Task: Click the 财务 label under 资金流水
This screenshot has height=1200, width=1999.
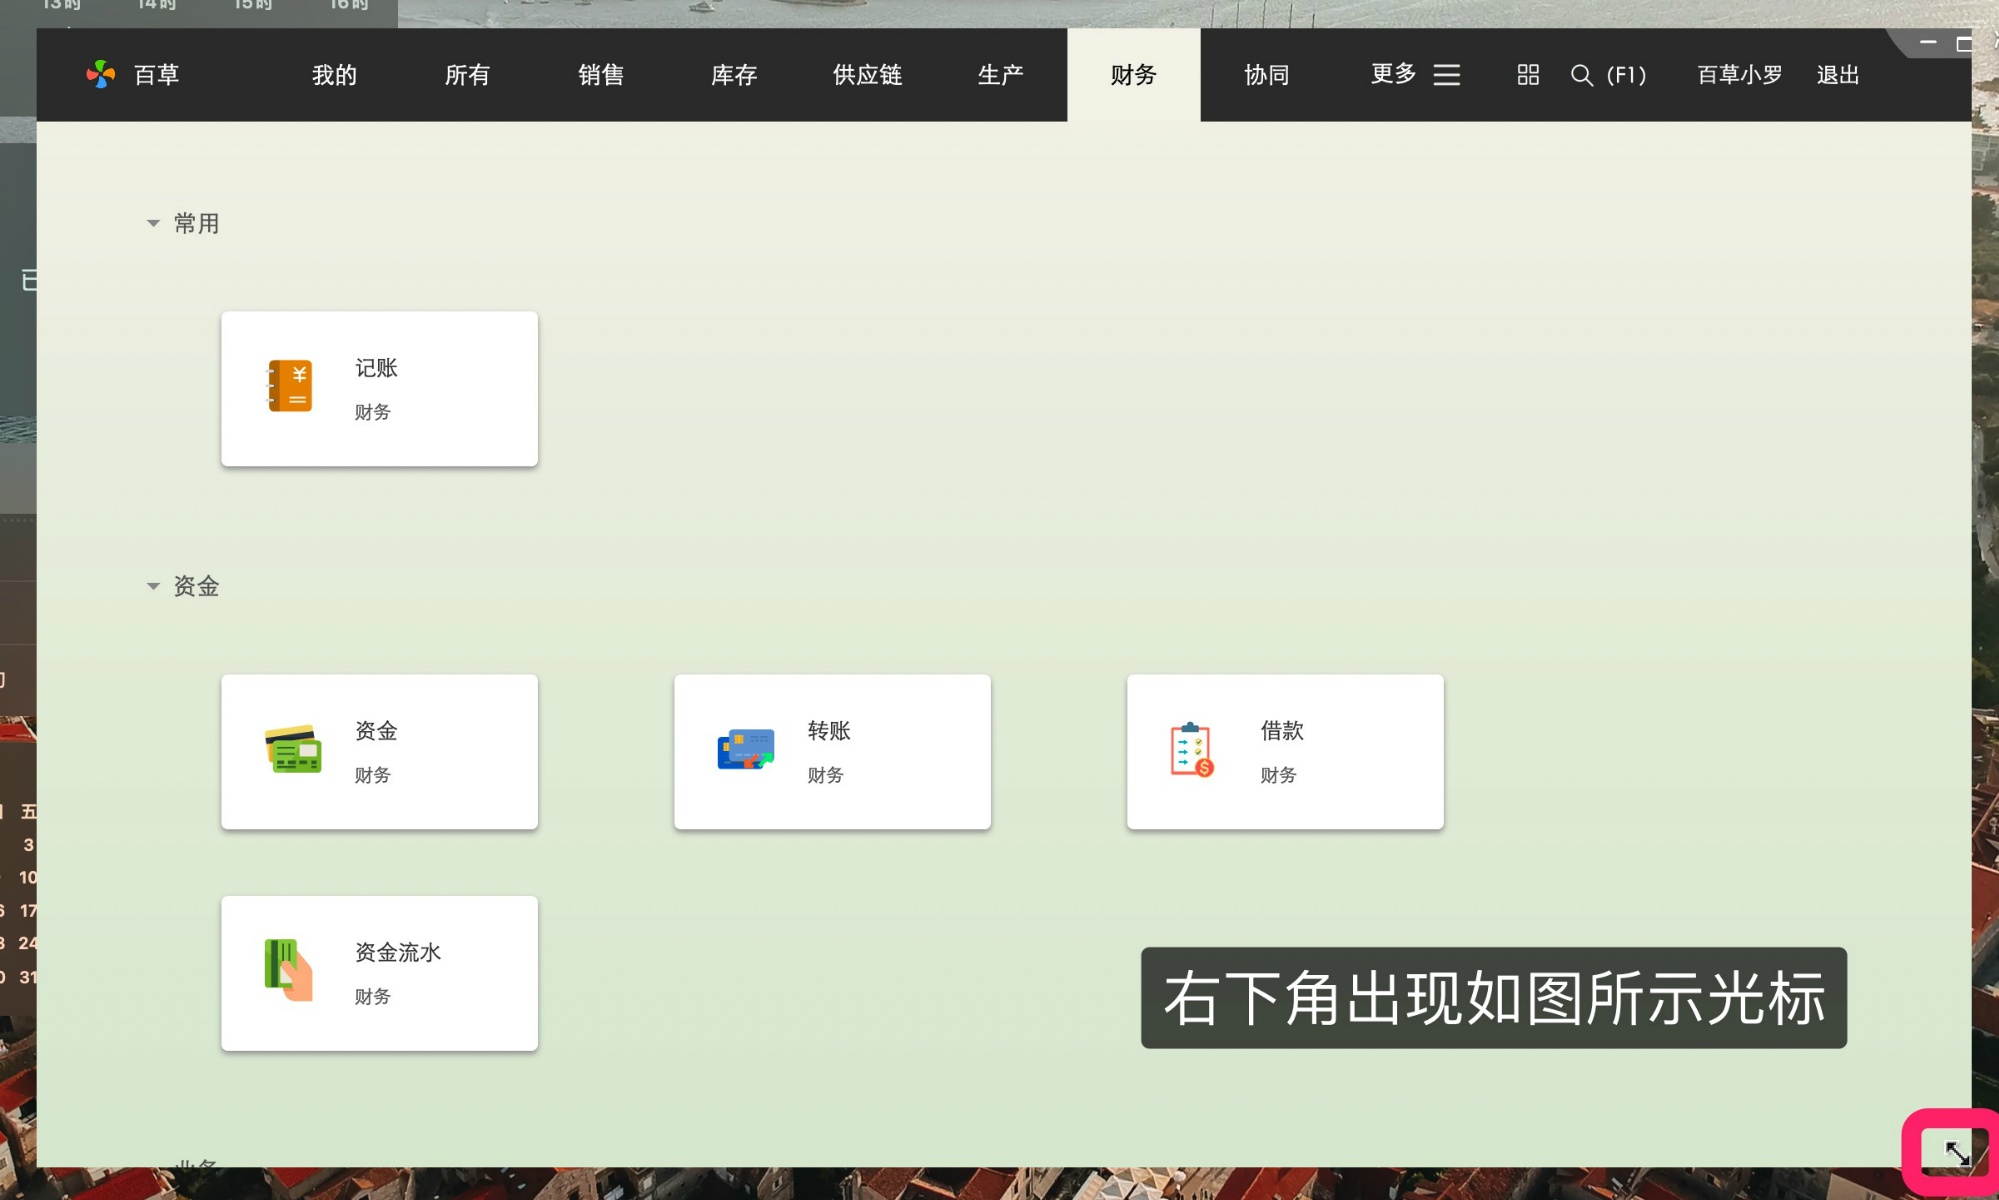Action: (372, 996)
